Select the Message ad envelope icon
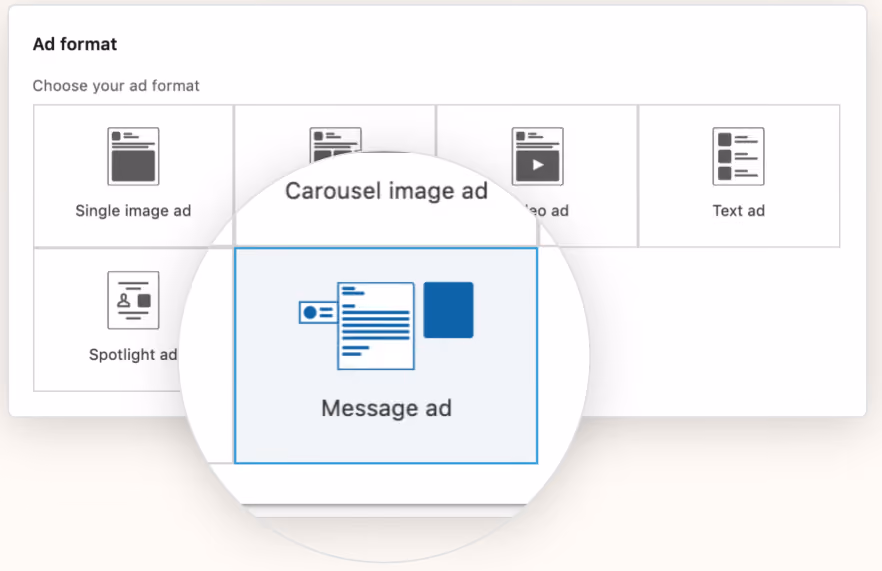The width and height of the screenshot is (882, 571). click(386, 326)
